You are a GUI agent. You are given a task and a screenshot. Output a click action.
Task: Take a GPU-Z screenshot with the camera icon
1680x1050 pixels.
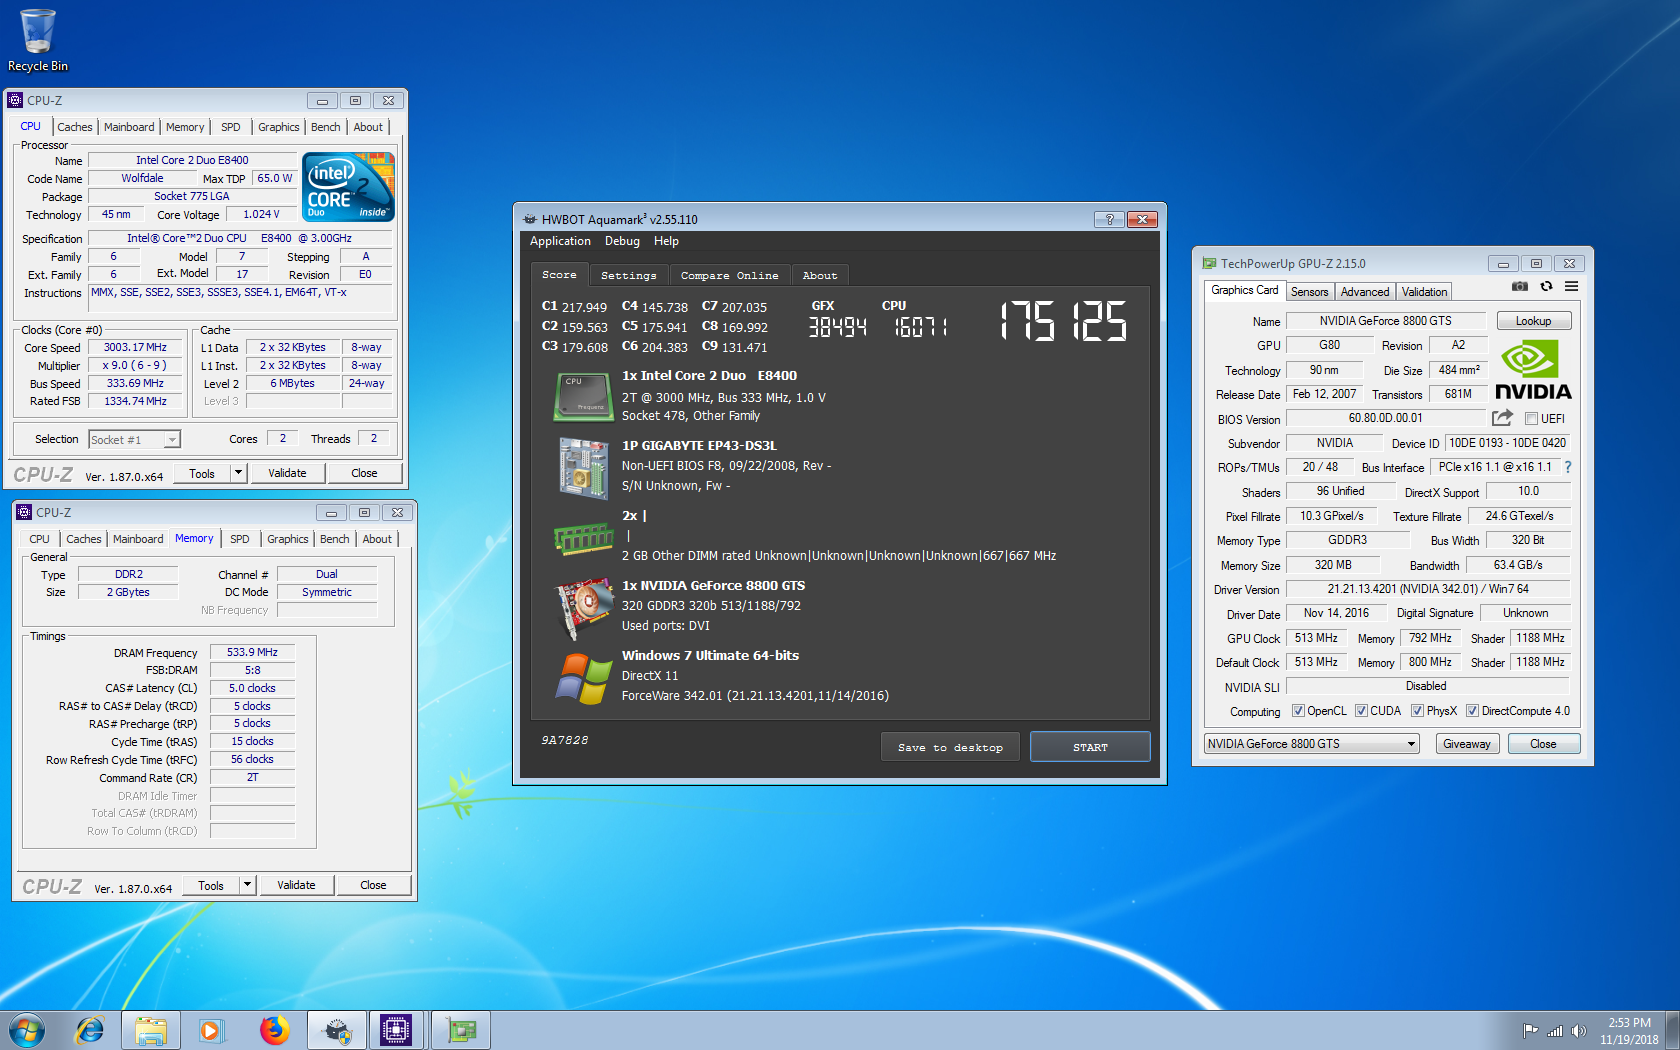point(1520,286)
